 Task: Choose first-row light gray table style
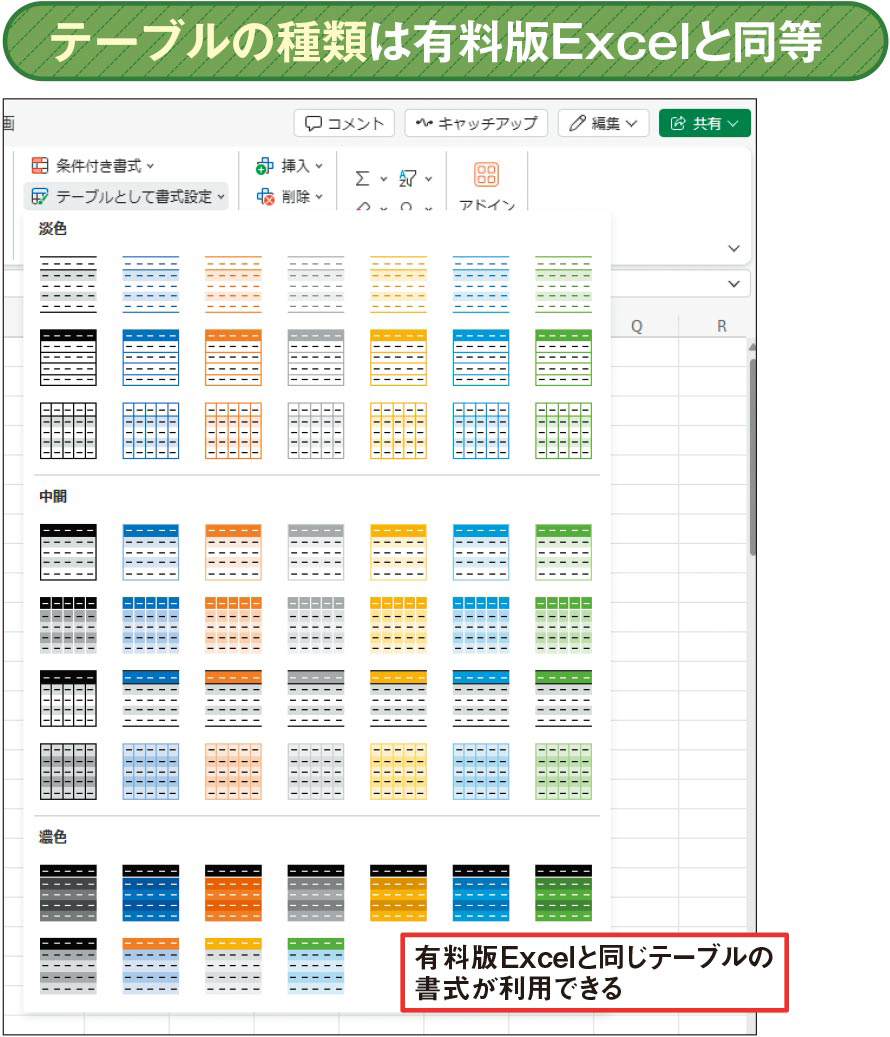tap(316, 284)
